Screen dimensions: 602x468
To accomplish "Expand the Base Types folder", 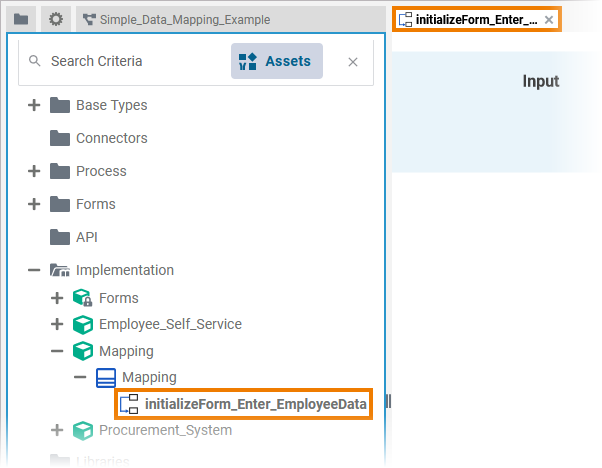I will [34, 105].
